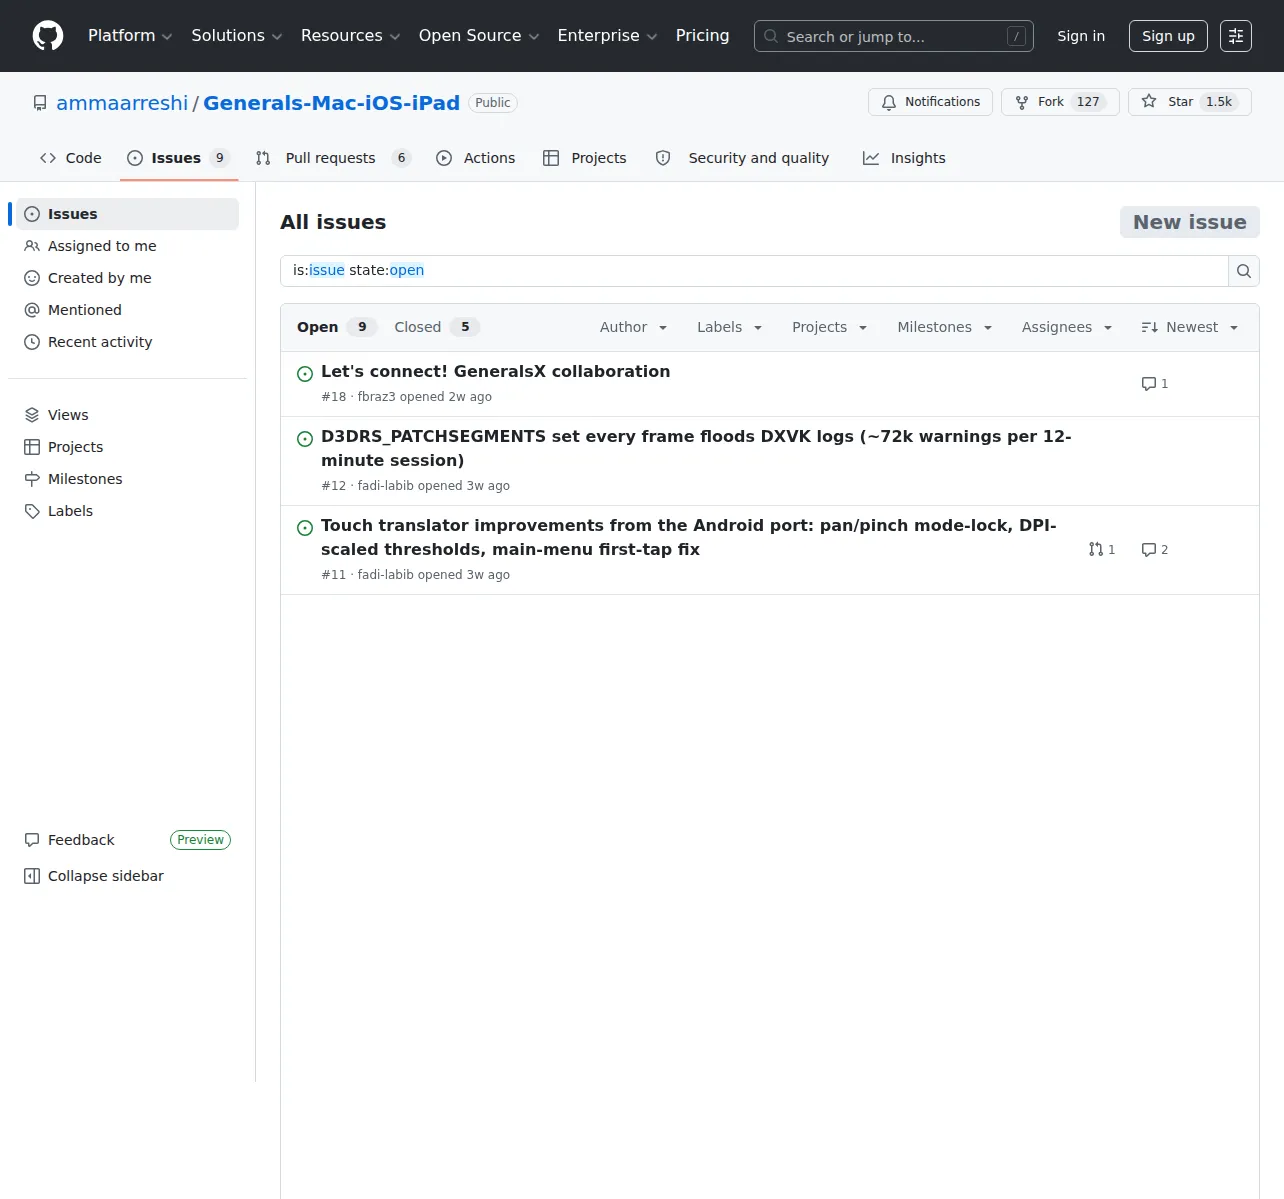Viewport: 1284px width, 1199px height.
Task: Click the open status icon for issue #18
Action: click(x=305, y=374)
